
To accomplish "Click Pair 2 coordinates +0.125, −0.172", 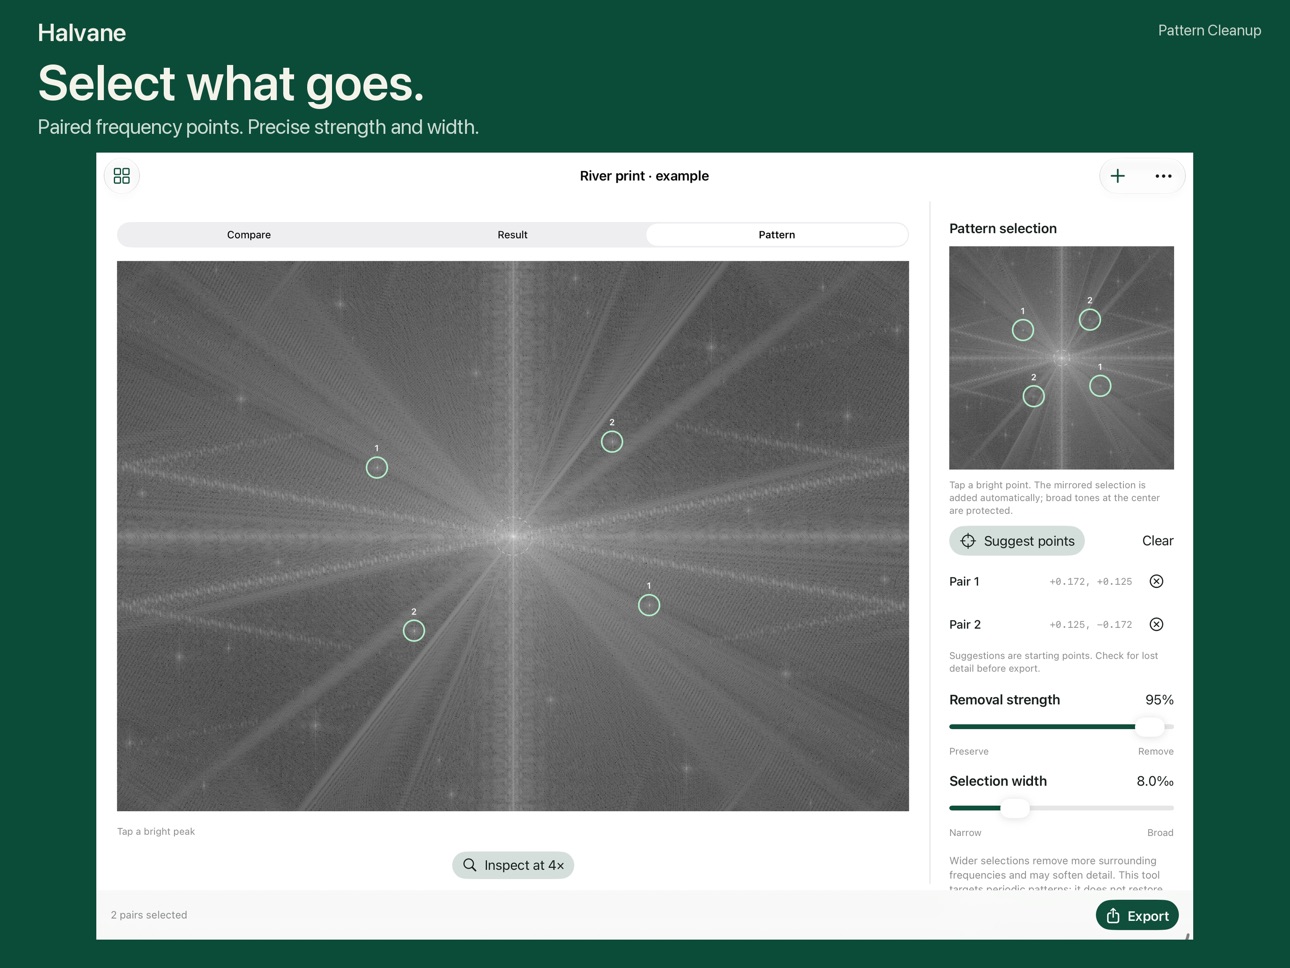I will 1091,625.
